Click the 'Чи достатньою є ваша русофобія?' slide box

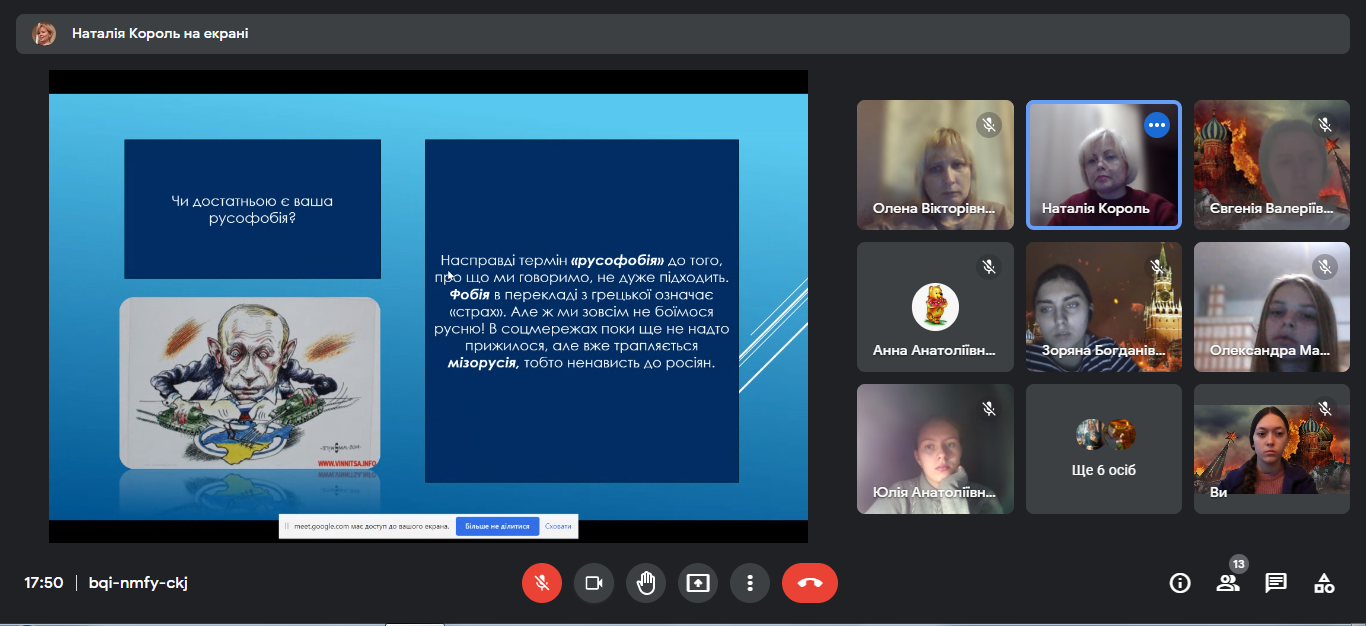point(252,209)
